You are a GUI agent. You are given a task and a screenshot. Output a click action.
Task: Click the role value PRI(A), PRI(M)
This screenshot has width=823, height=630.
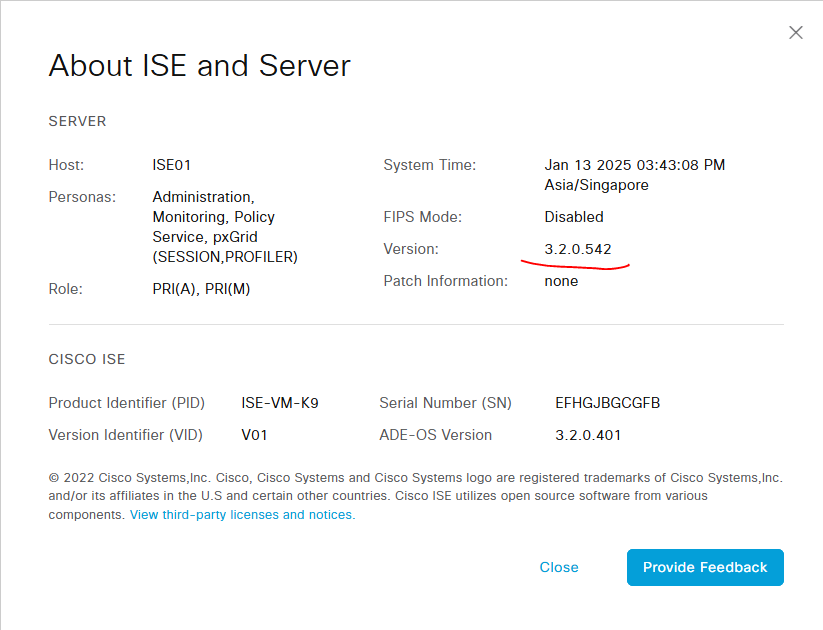[201, 289]
